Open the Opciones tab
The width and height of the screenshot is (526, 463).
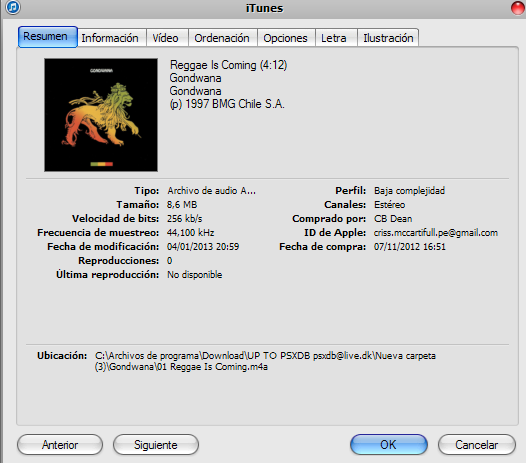285,38
